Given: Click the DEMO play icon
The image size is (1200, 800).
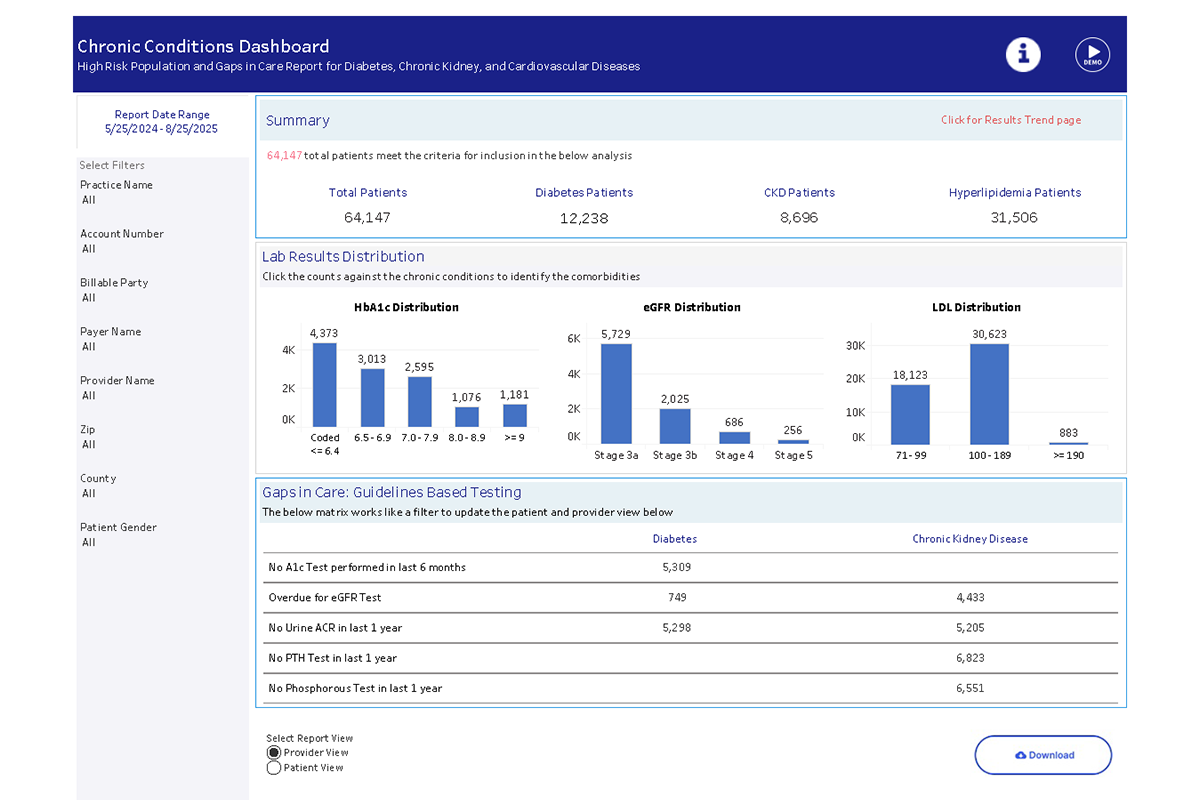Looking at the screenshot, I should click(1092, 54).
